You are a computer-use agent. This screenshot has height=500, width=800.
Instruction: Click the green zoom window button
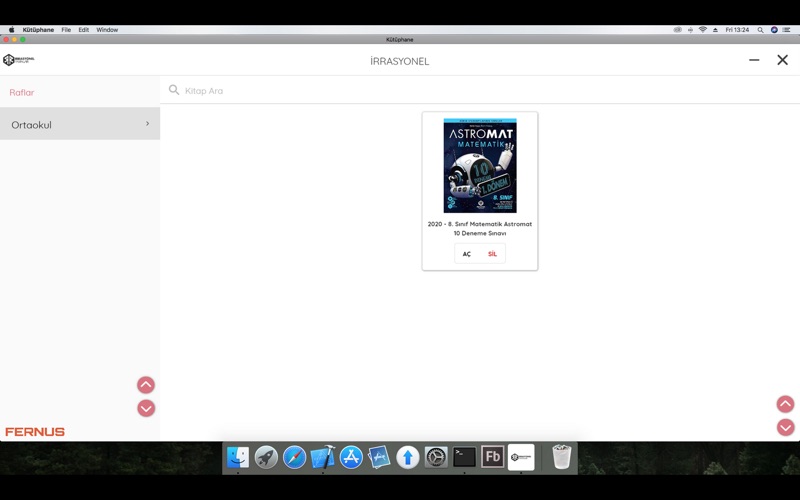coord(22,39)
